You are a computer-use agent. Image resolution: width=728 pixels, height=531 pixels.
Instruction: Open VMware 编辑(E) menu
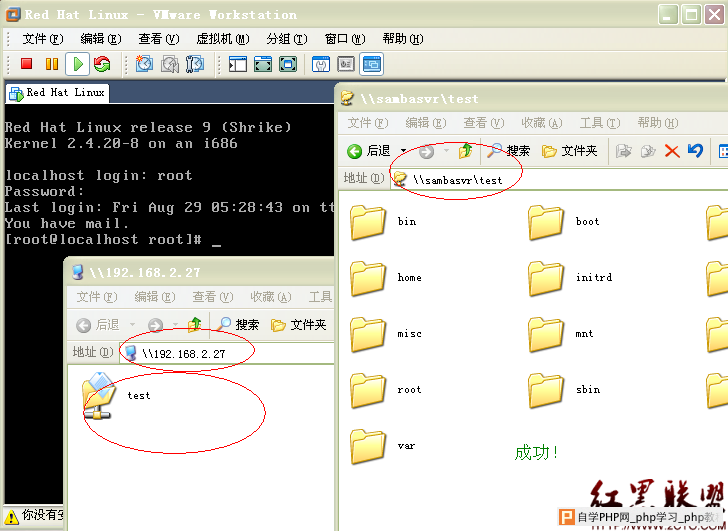[101, 39]
